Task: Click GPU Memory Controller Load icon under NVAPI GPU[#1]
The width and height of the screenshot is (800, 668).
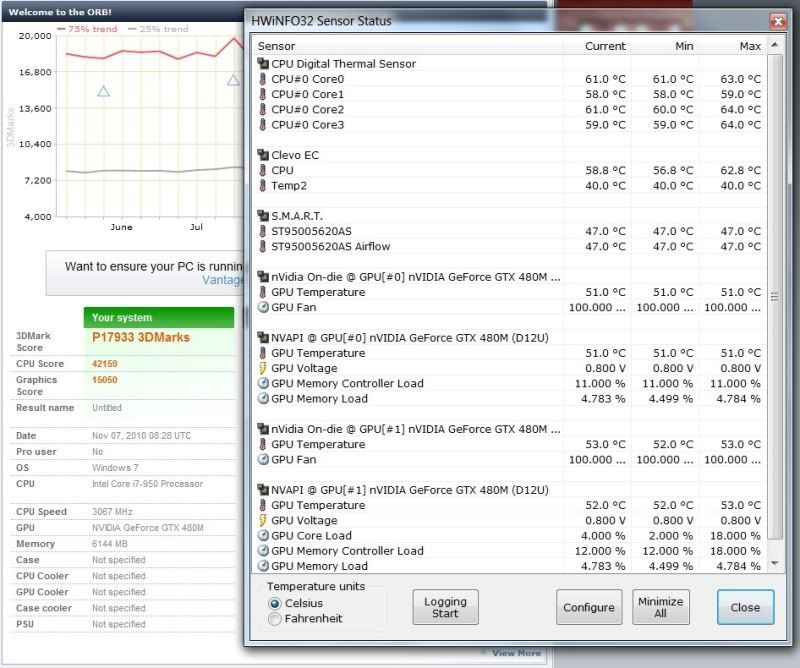Action: [x=263, y=551]
